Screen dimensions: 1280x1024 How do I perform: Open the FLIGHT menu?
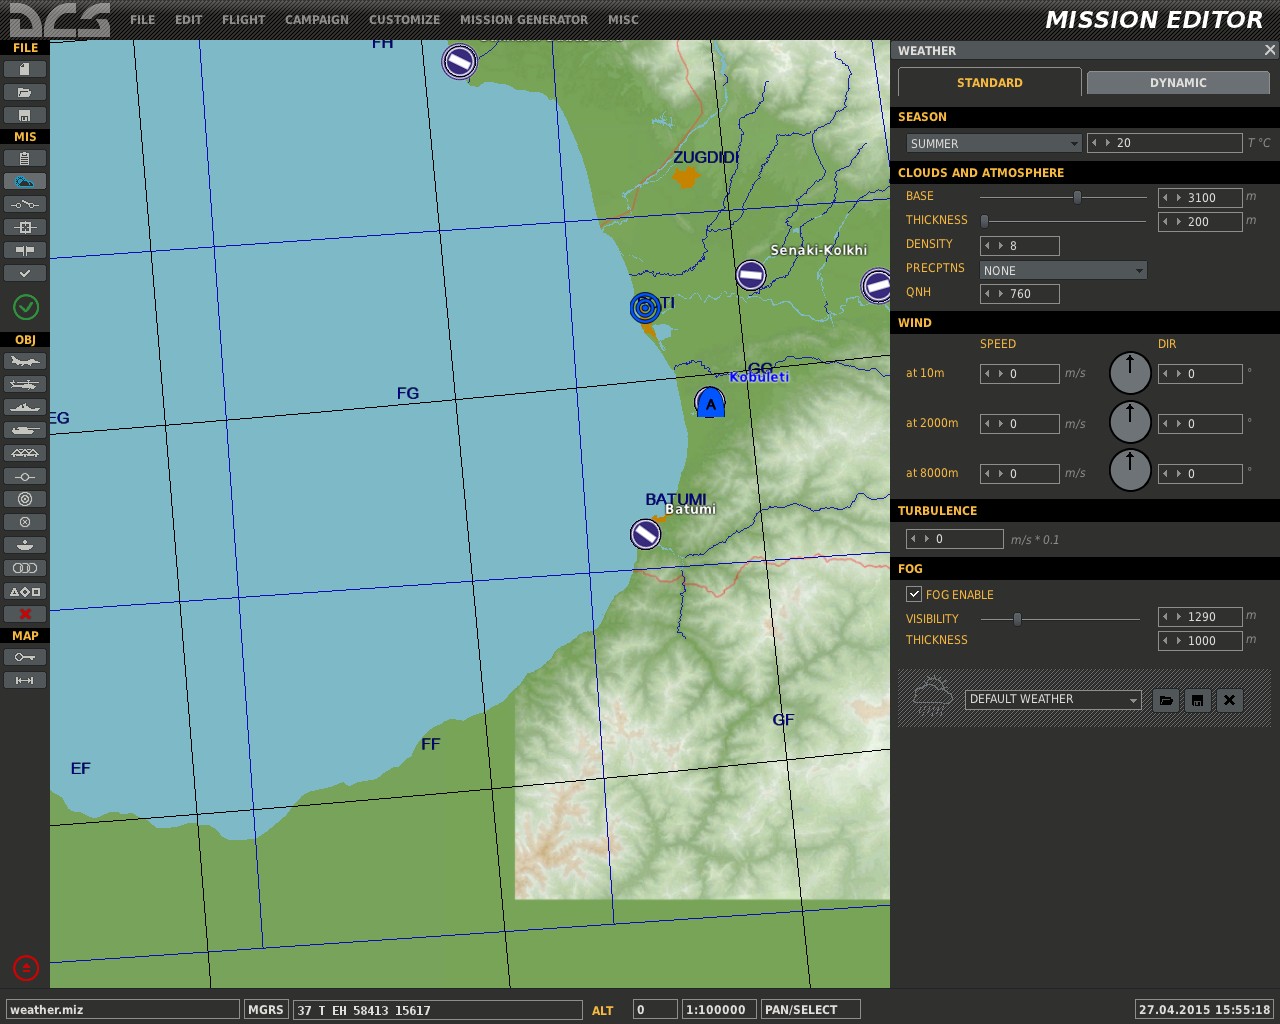pyautogui.click(x=243, y=20)
